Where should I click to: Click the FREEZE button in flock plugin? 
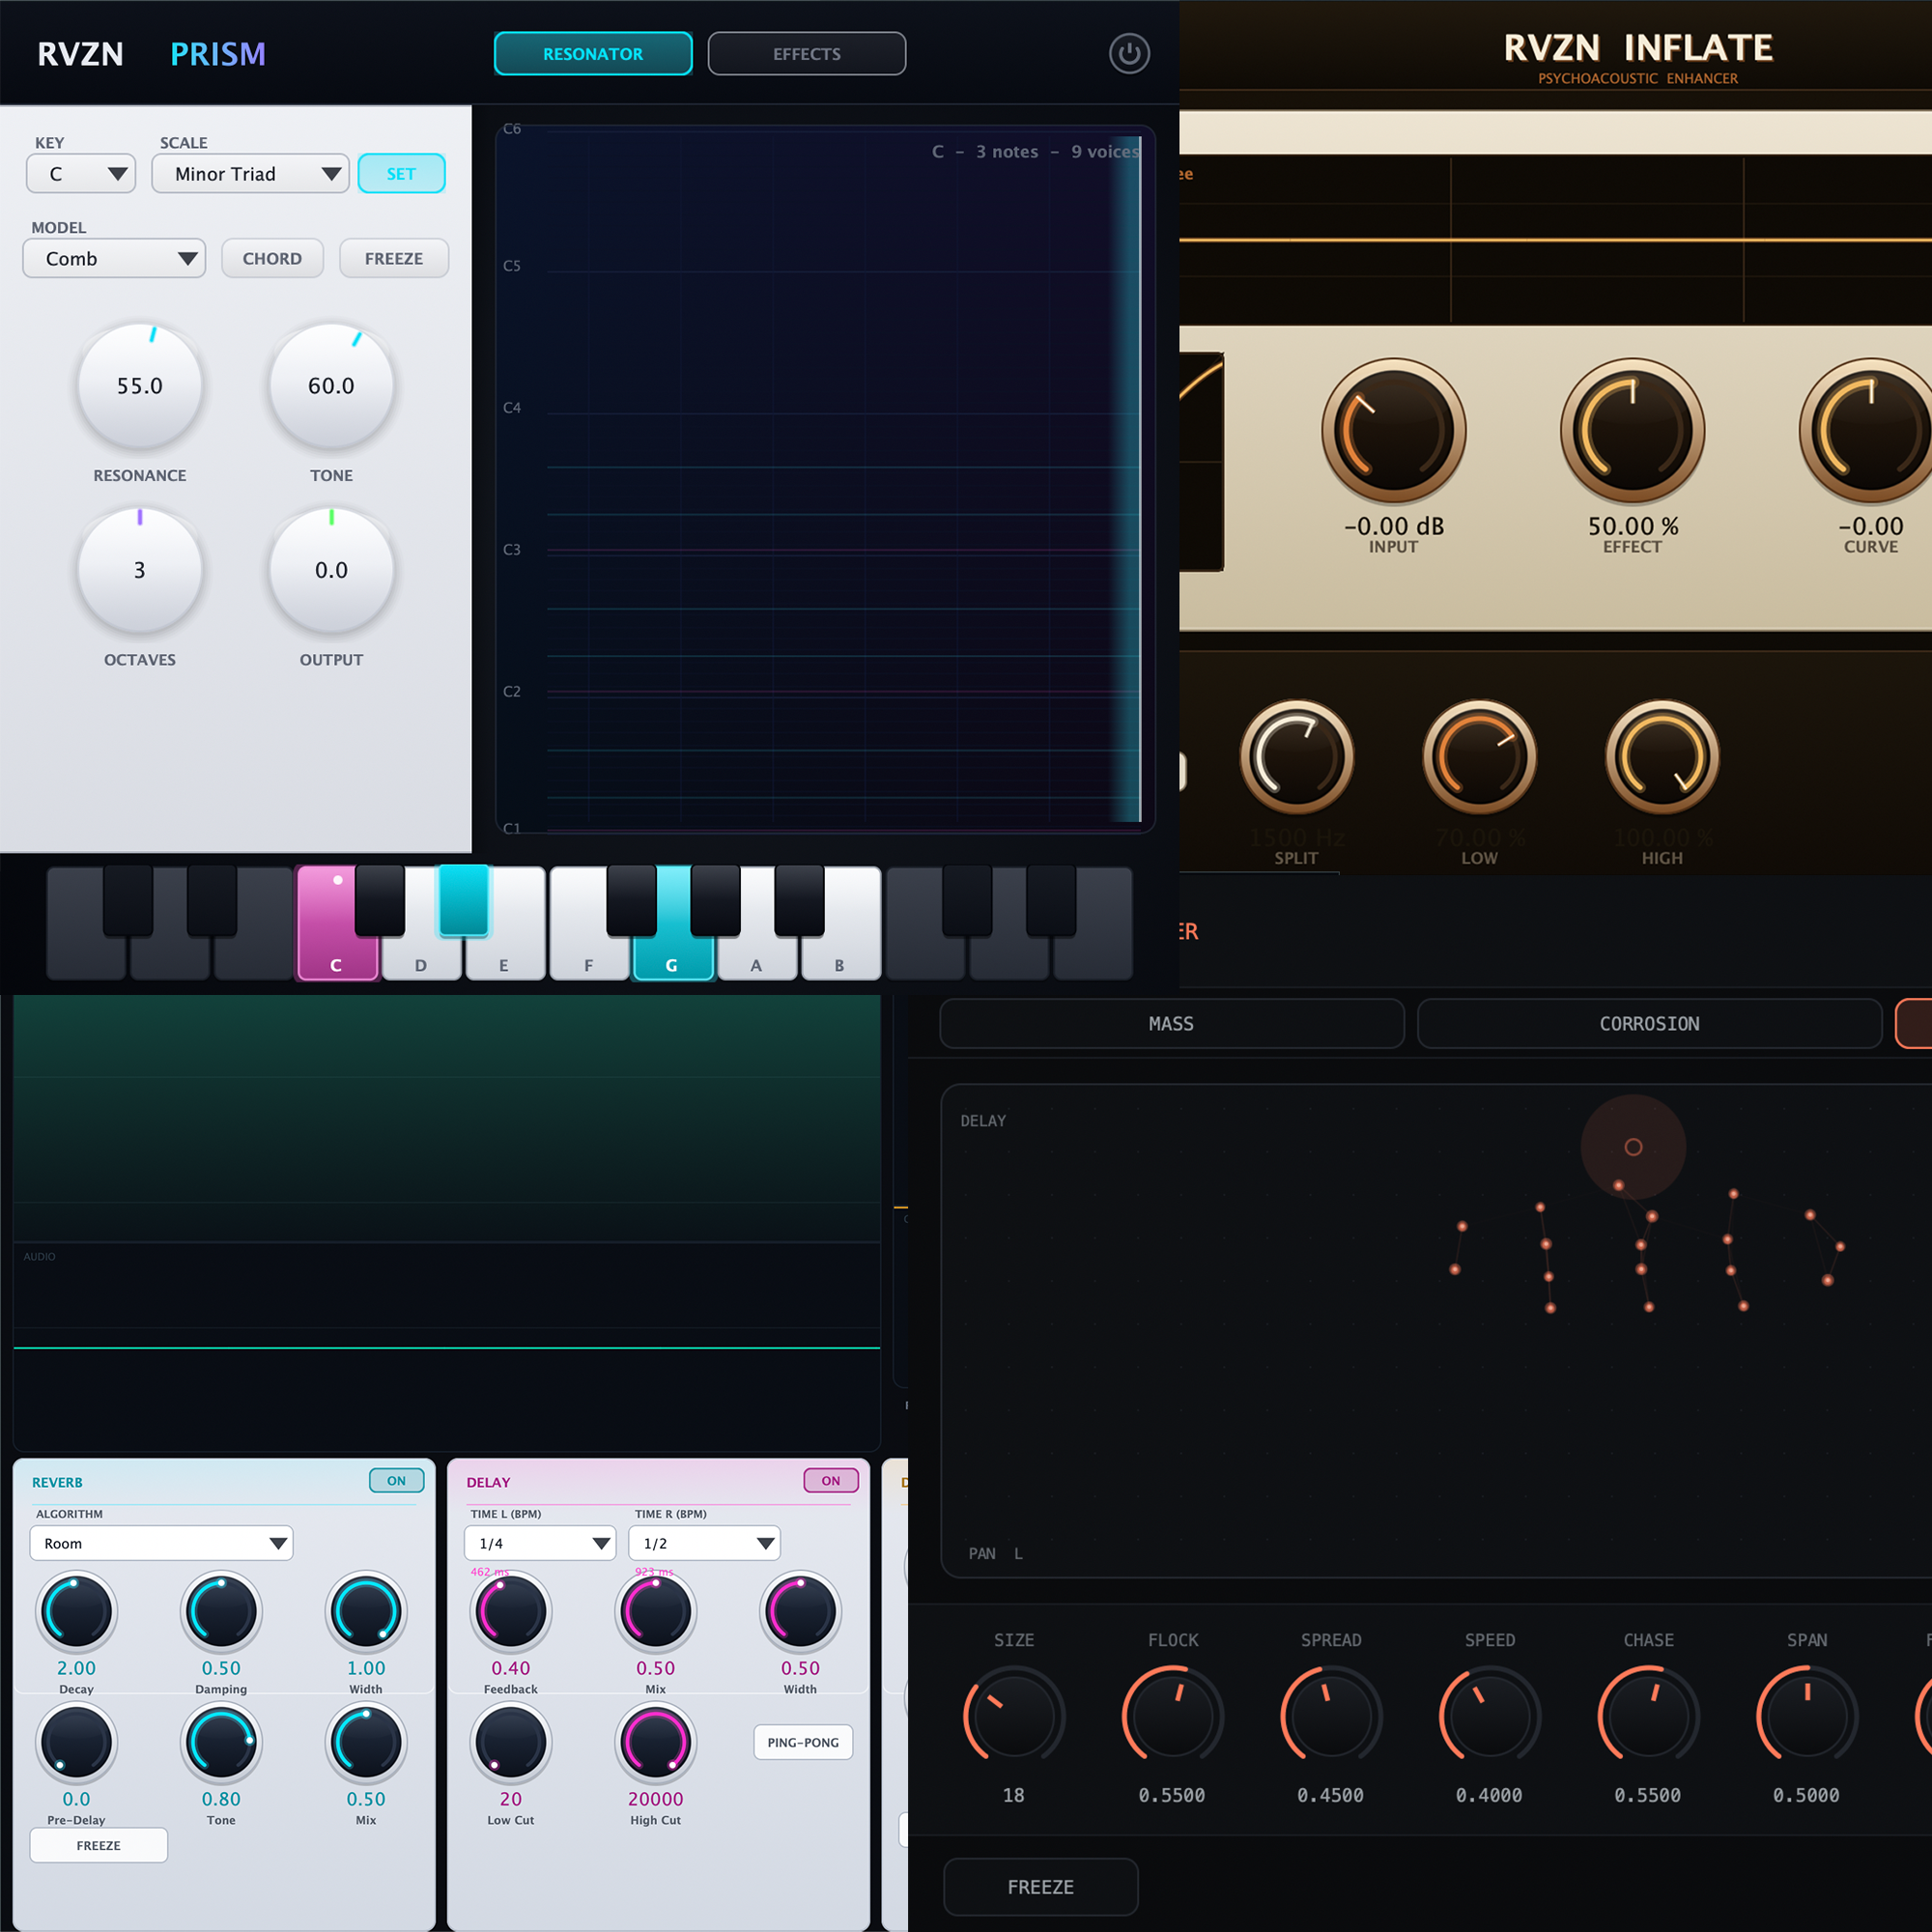tap(1041, 1887)
